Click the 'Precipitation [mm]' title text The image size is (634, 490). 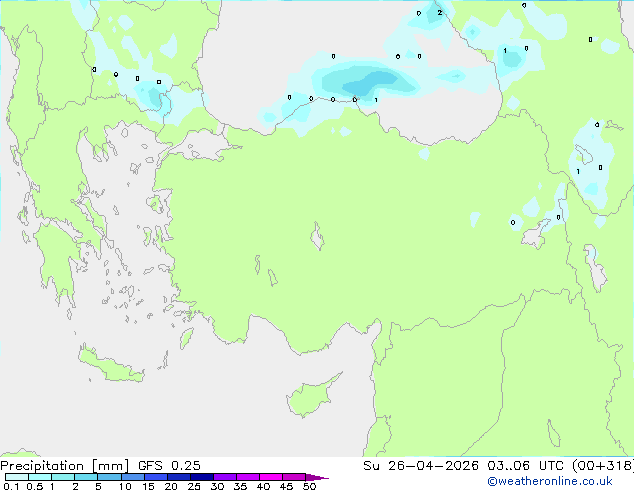click(64, 466)
